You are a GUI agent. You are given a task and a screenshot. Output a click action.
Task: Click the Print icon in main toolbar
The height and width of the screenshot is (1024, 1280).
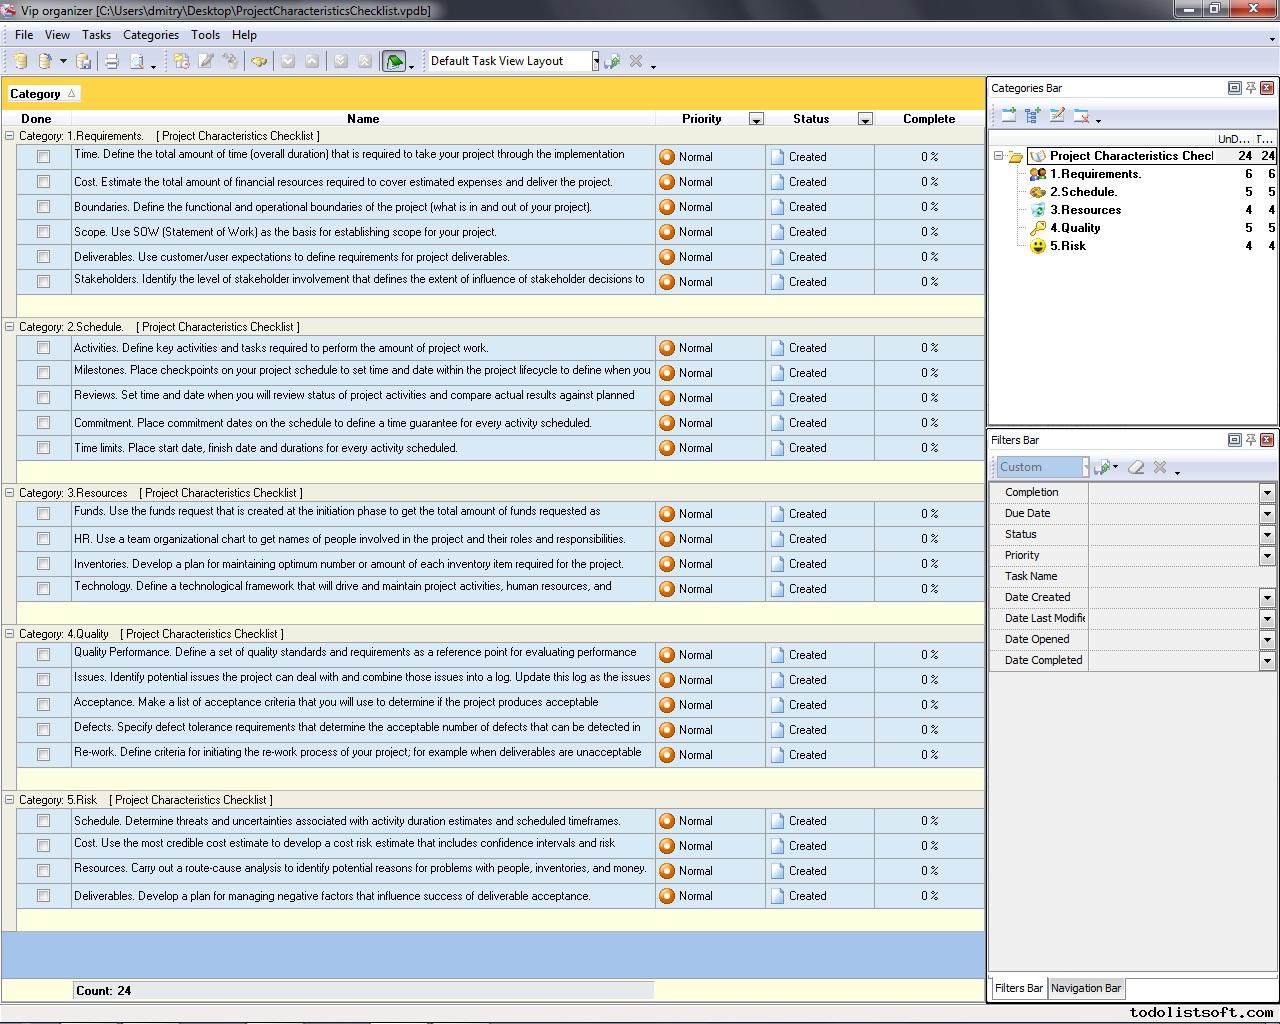click(112, 61)
